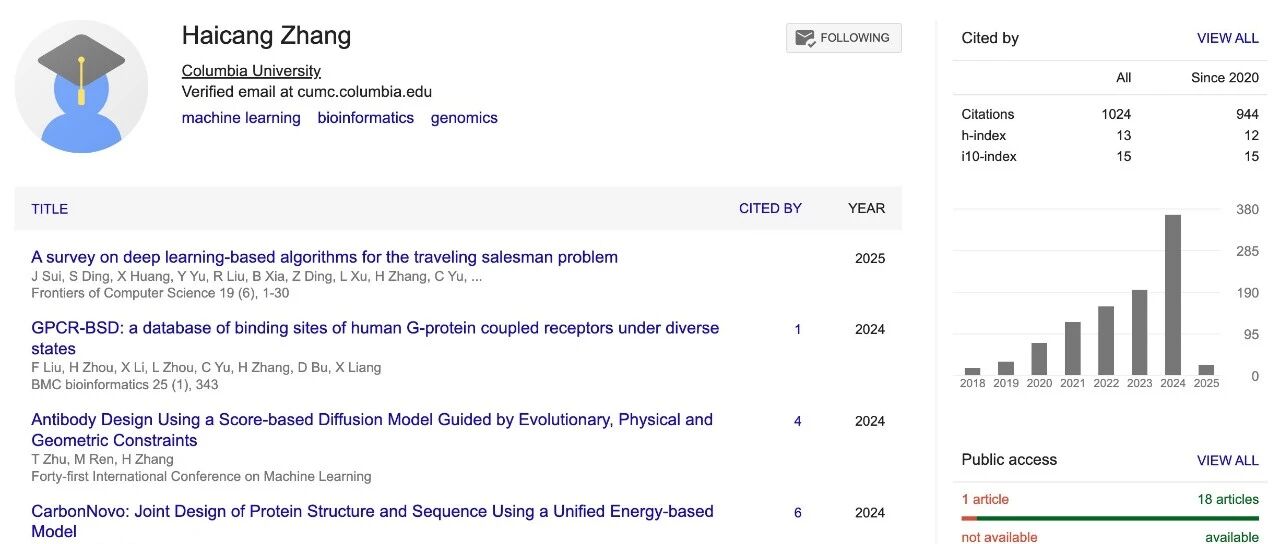Open the genomics interest tag
Image resolution: width=1280 pixels, height=544 pixels.
[464, 118]
